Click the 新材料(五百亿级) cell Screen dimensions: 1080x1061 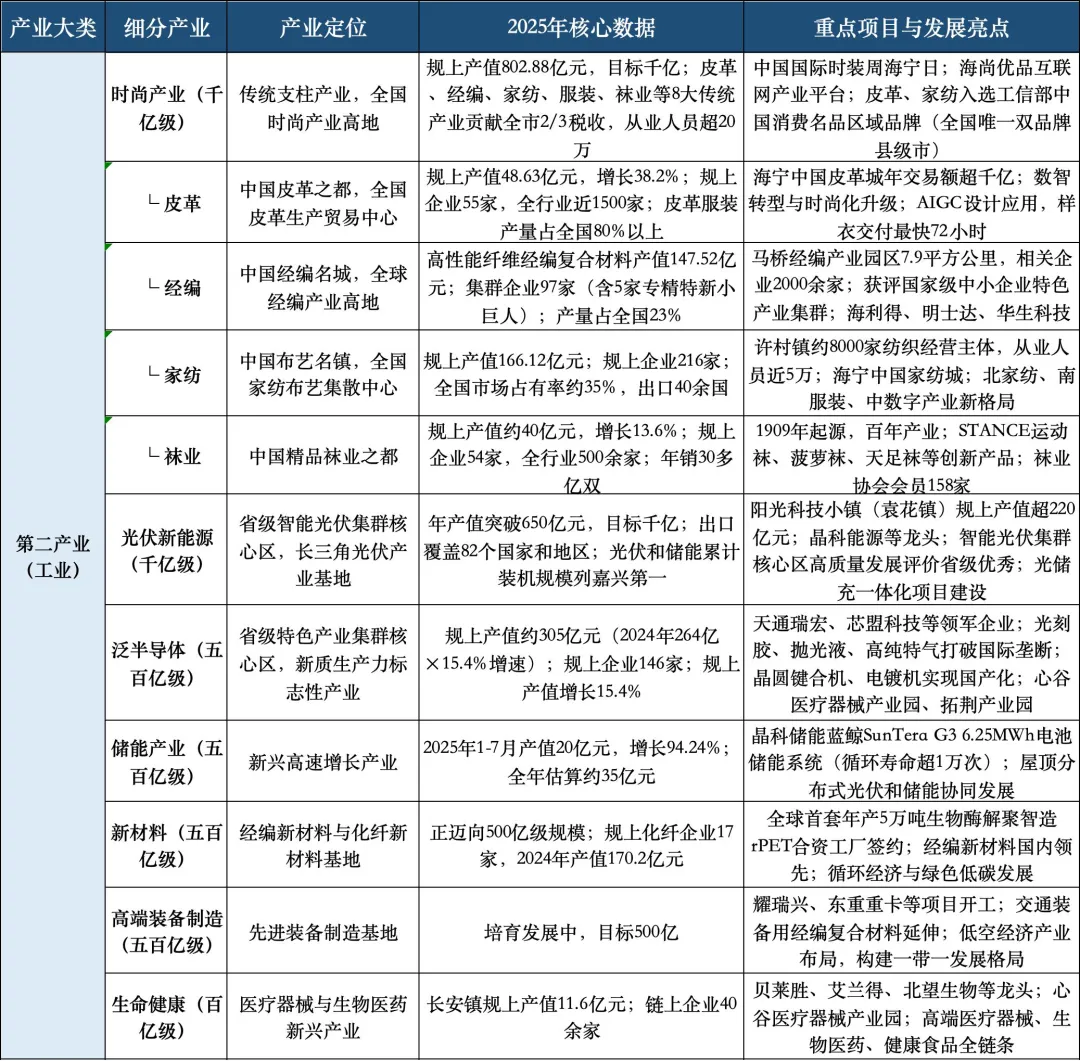(166, 845)
